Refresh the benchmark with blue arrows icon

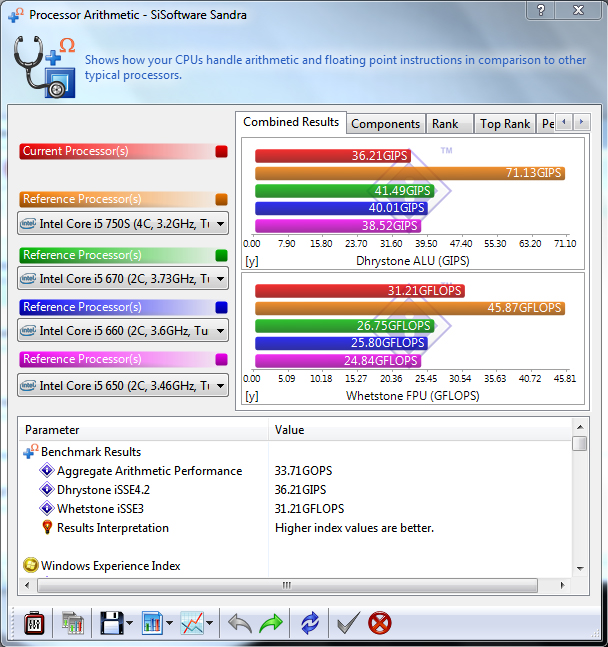tap(310, 623)
